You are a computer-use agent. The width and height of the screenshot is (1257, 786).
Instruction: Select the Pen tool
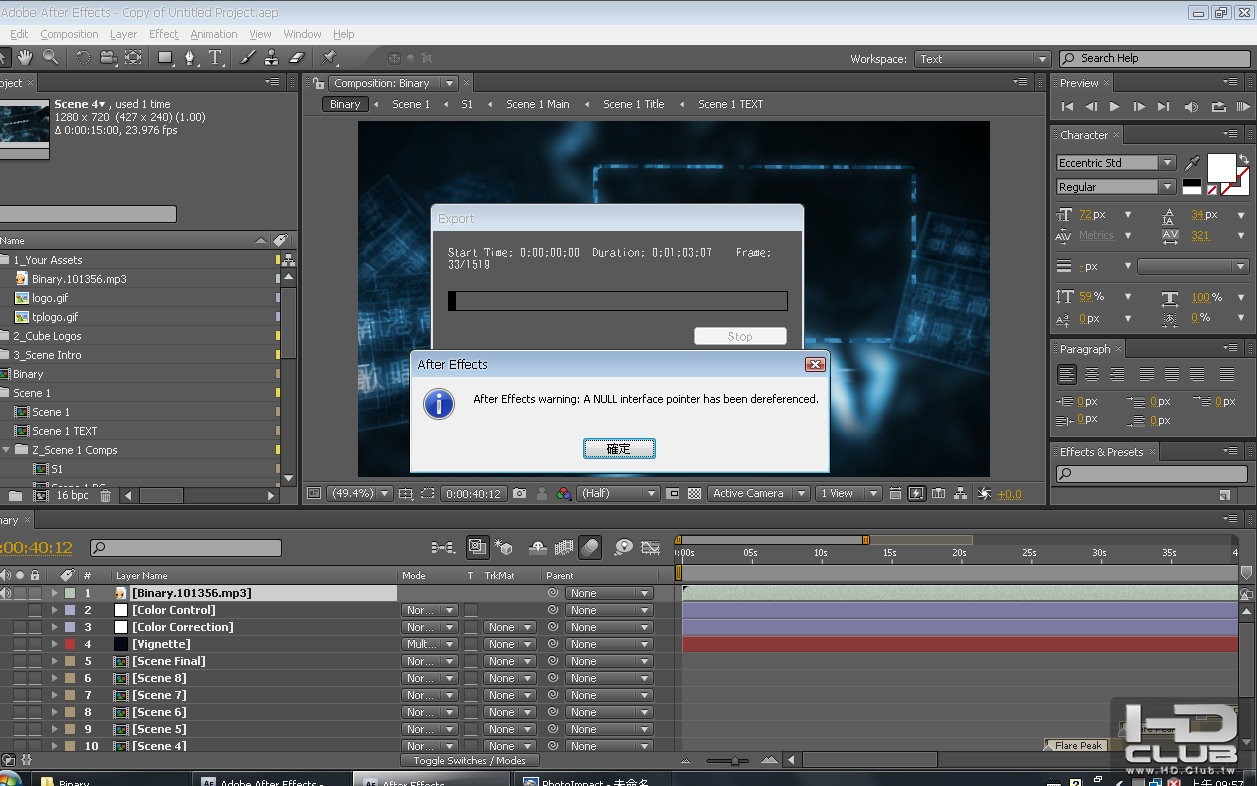[x=190, y=58]
